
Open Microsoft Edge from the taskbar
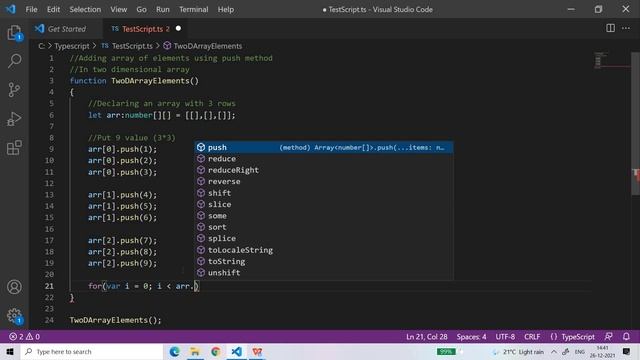175,351
